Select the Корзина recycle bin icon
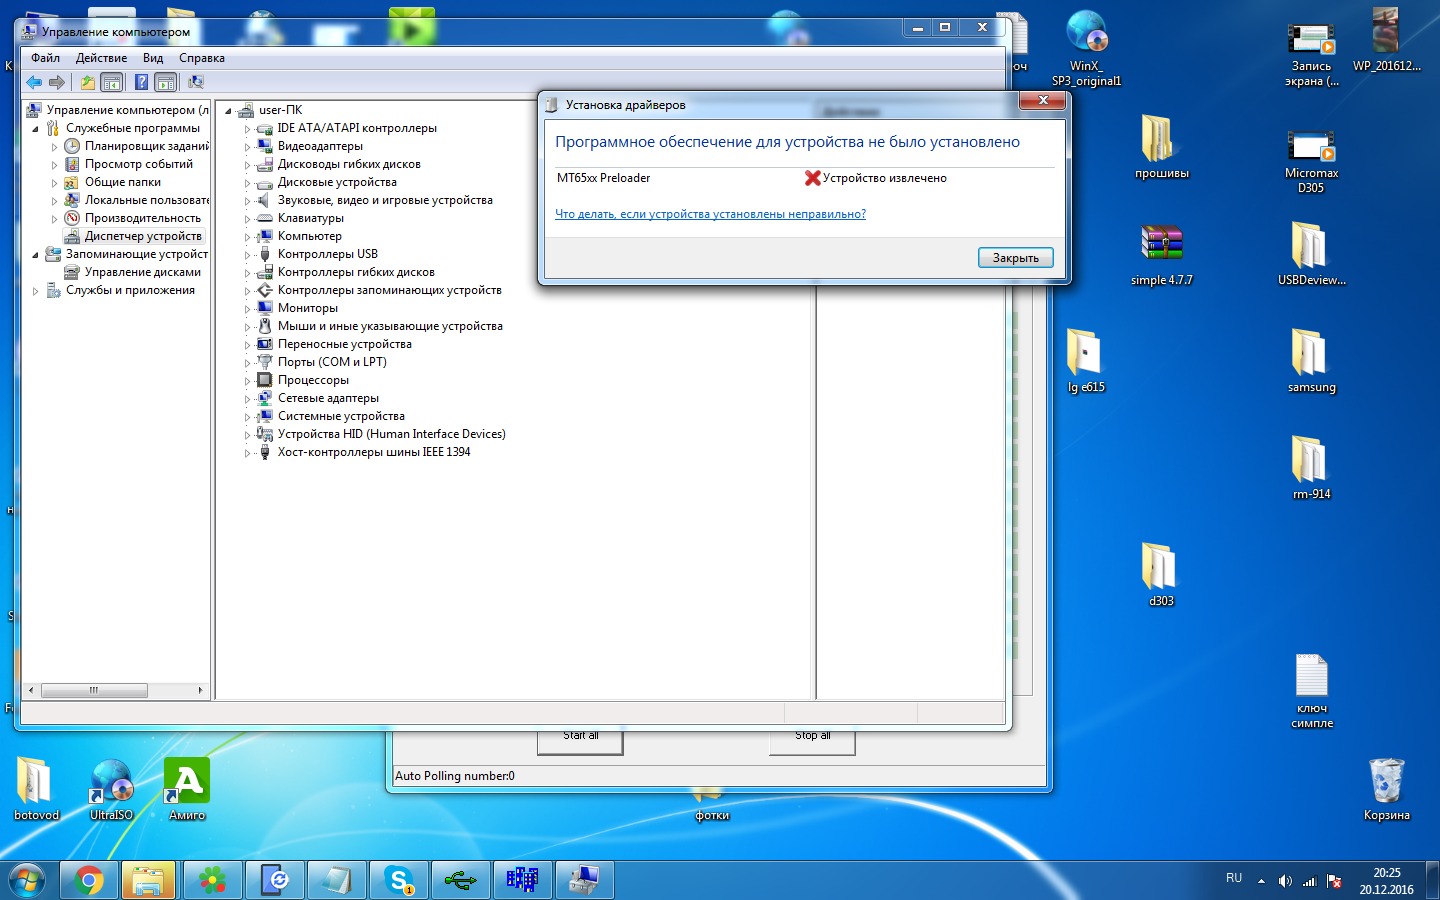The height and width of the screenshot is (900, 1440). (x=1386, y=781)
